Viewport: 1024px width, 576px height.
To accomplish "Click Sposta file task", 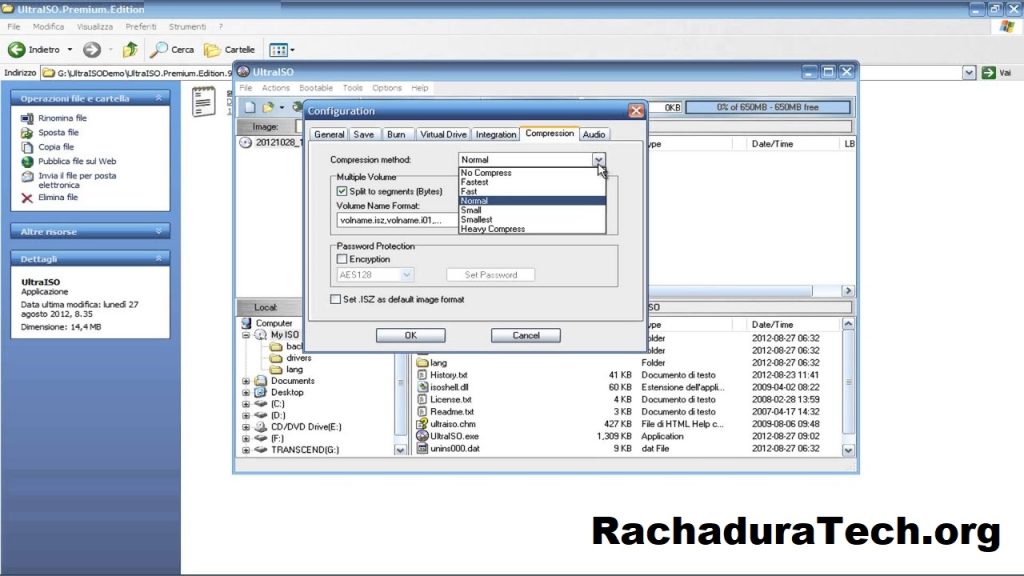I will point(58,133).
